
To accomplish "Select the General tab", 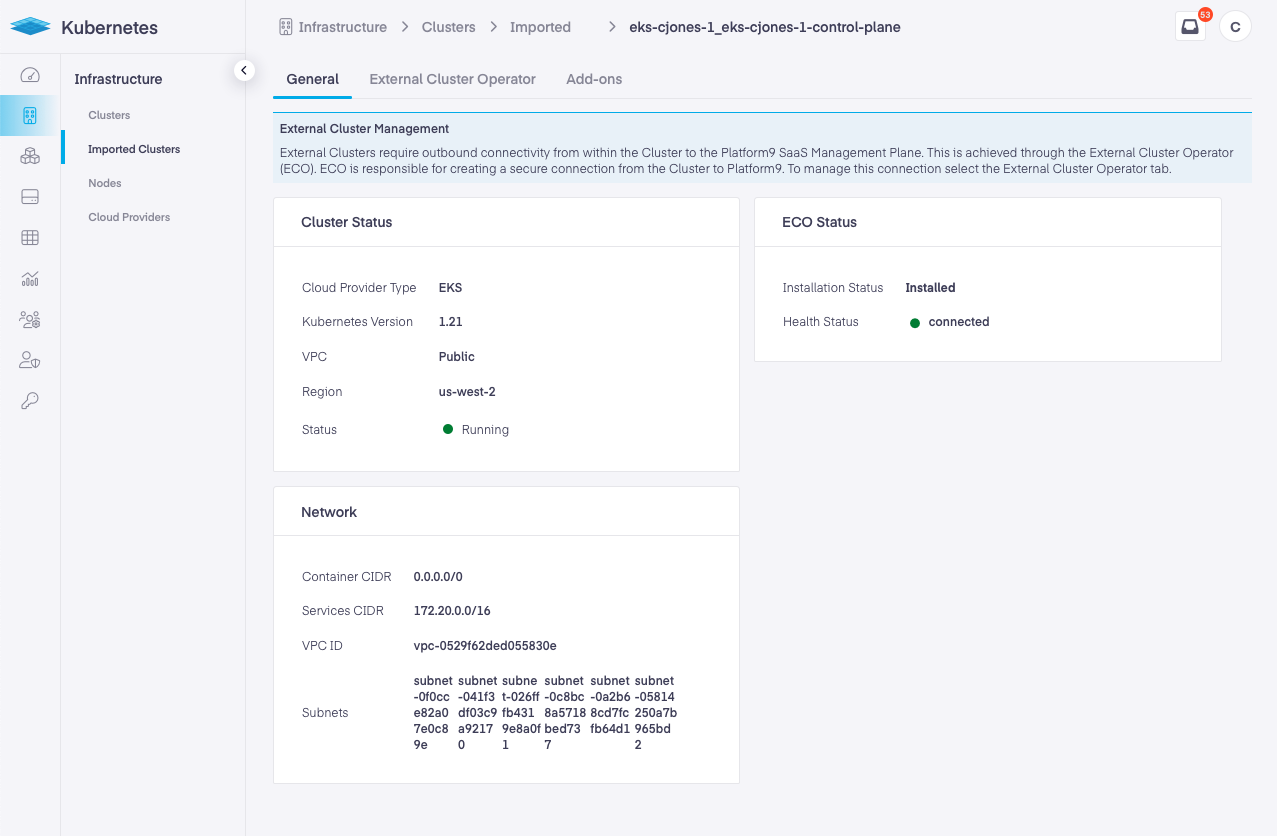I will (x=312, y=79).
